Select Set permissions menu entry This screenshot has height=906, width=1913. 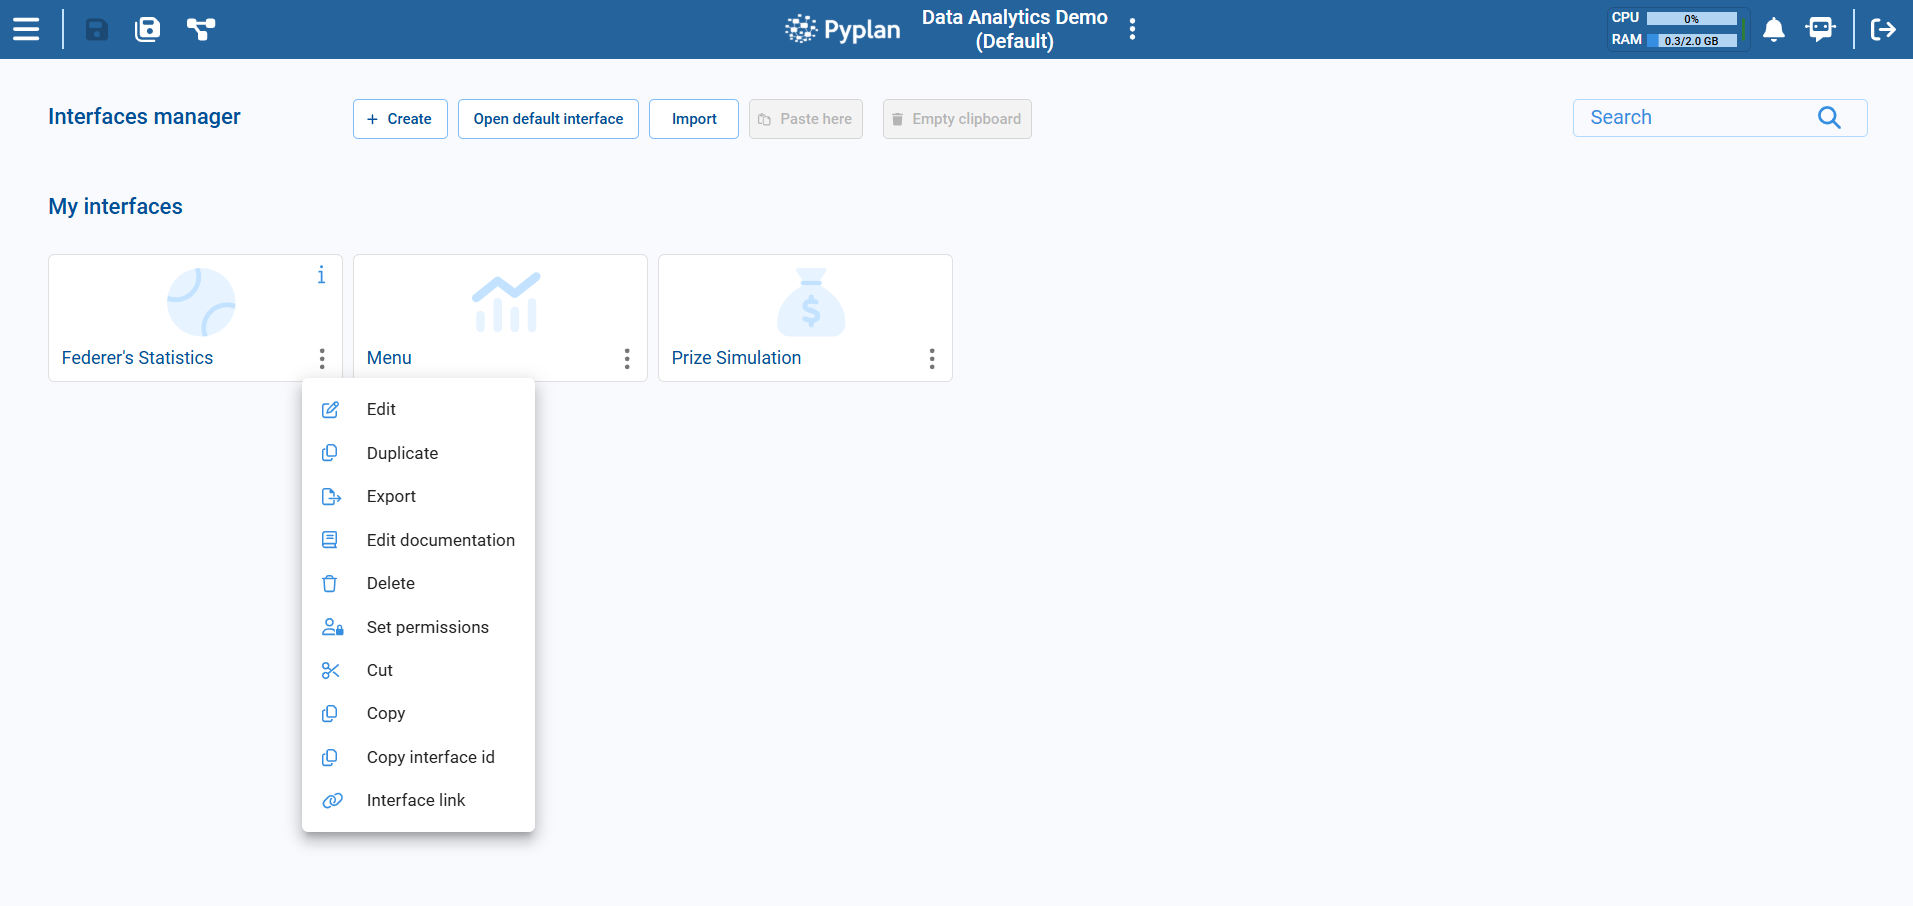point(427,627)
